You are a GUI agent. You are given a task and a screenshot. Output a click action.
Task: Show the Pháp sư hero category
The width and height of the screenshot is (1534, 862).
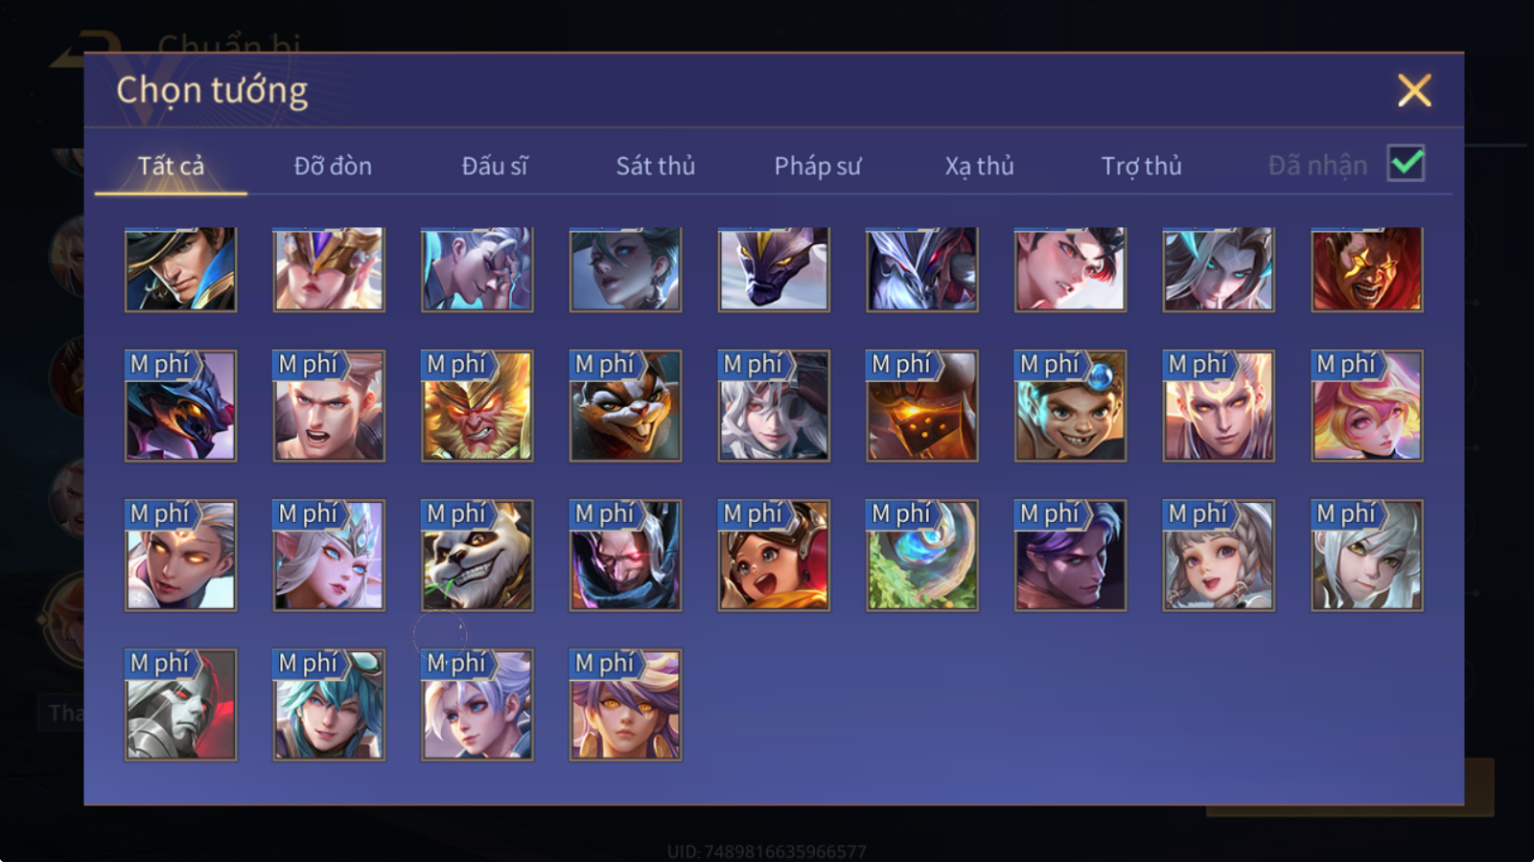point(818,166)
